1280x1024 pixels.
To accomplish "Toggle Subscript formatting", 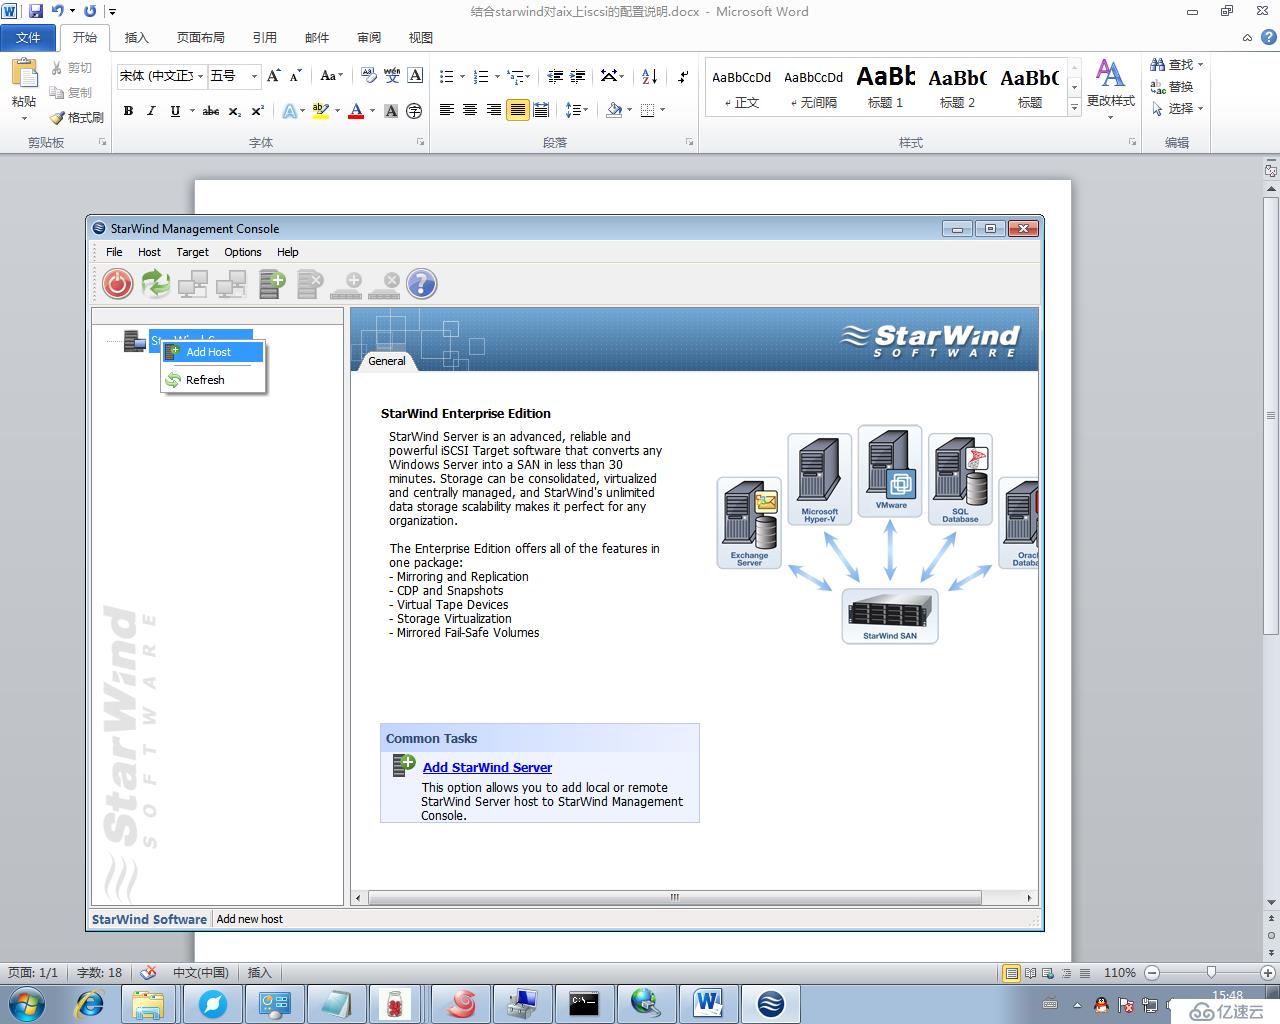I will (x=234, y=111).
